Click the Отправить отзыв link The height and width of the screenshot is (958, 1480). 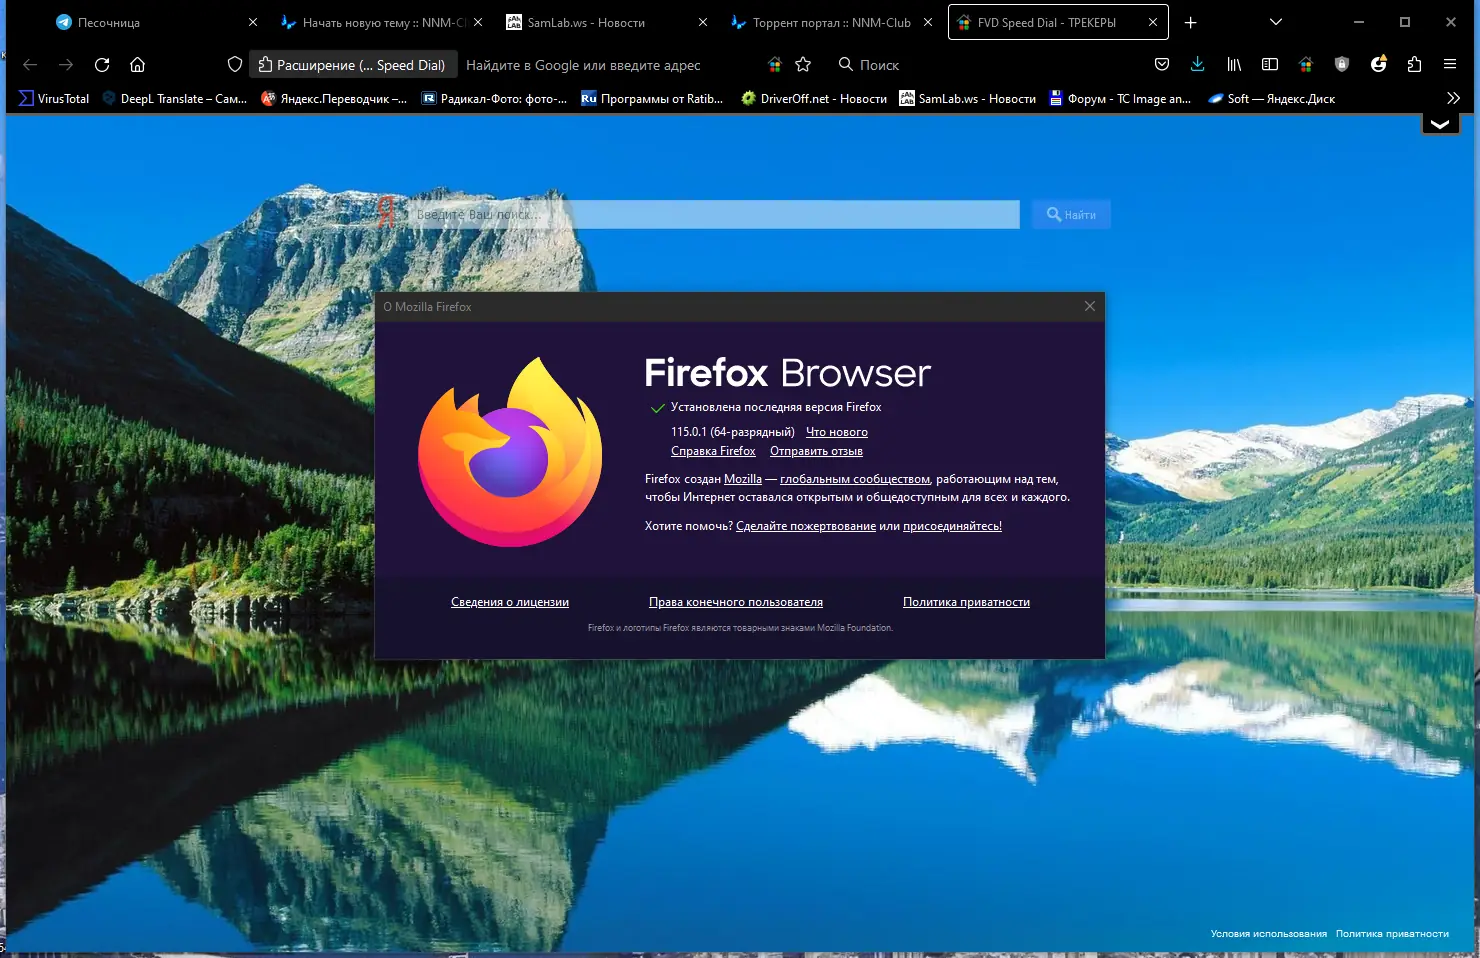point(816,451)
